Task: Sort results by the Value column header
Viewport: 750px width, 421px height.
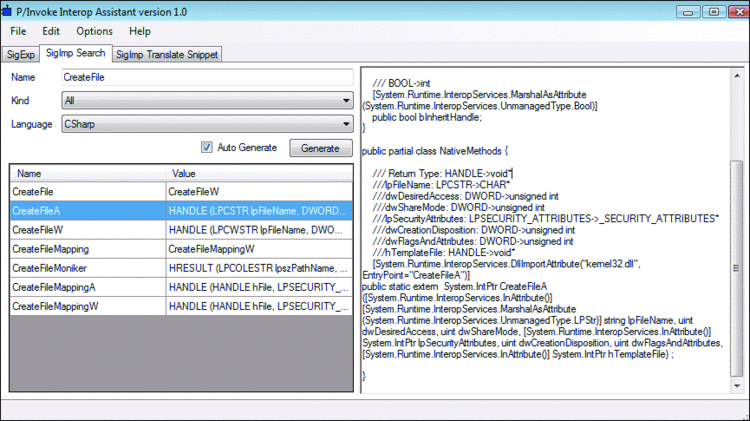Action: (x=259, y=173)
